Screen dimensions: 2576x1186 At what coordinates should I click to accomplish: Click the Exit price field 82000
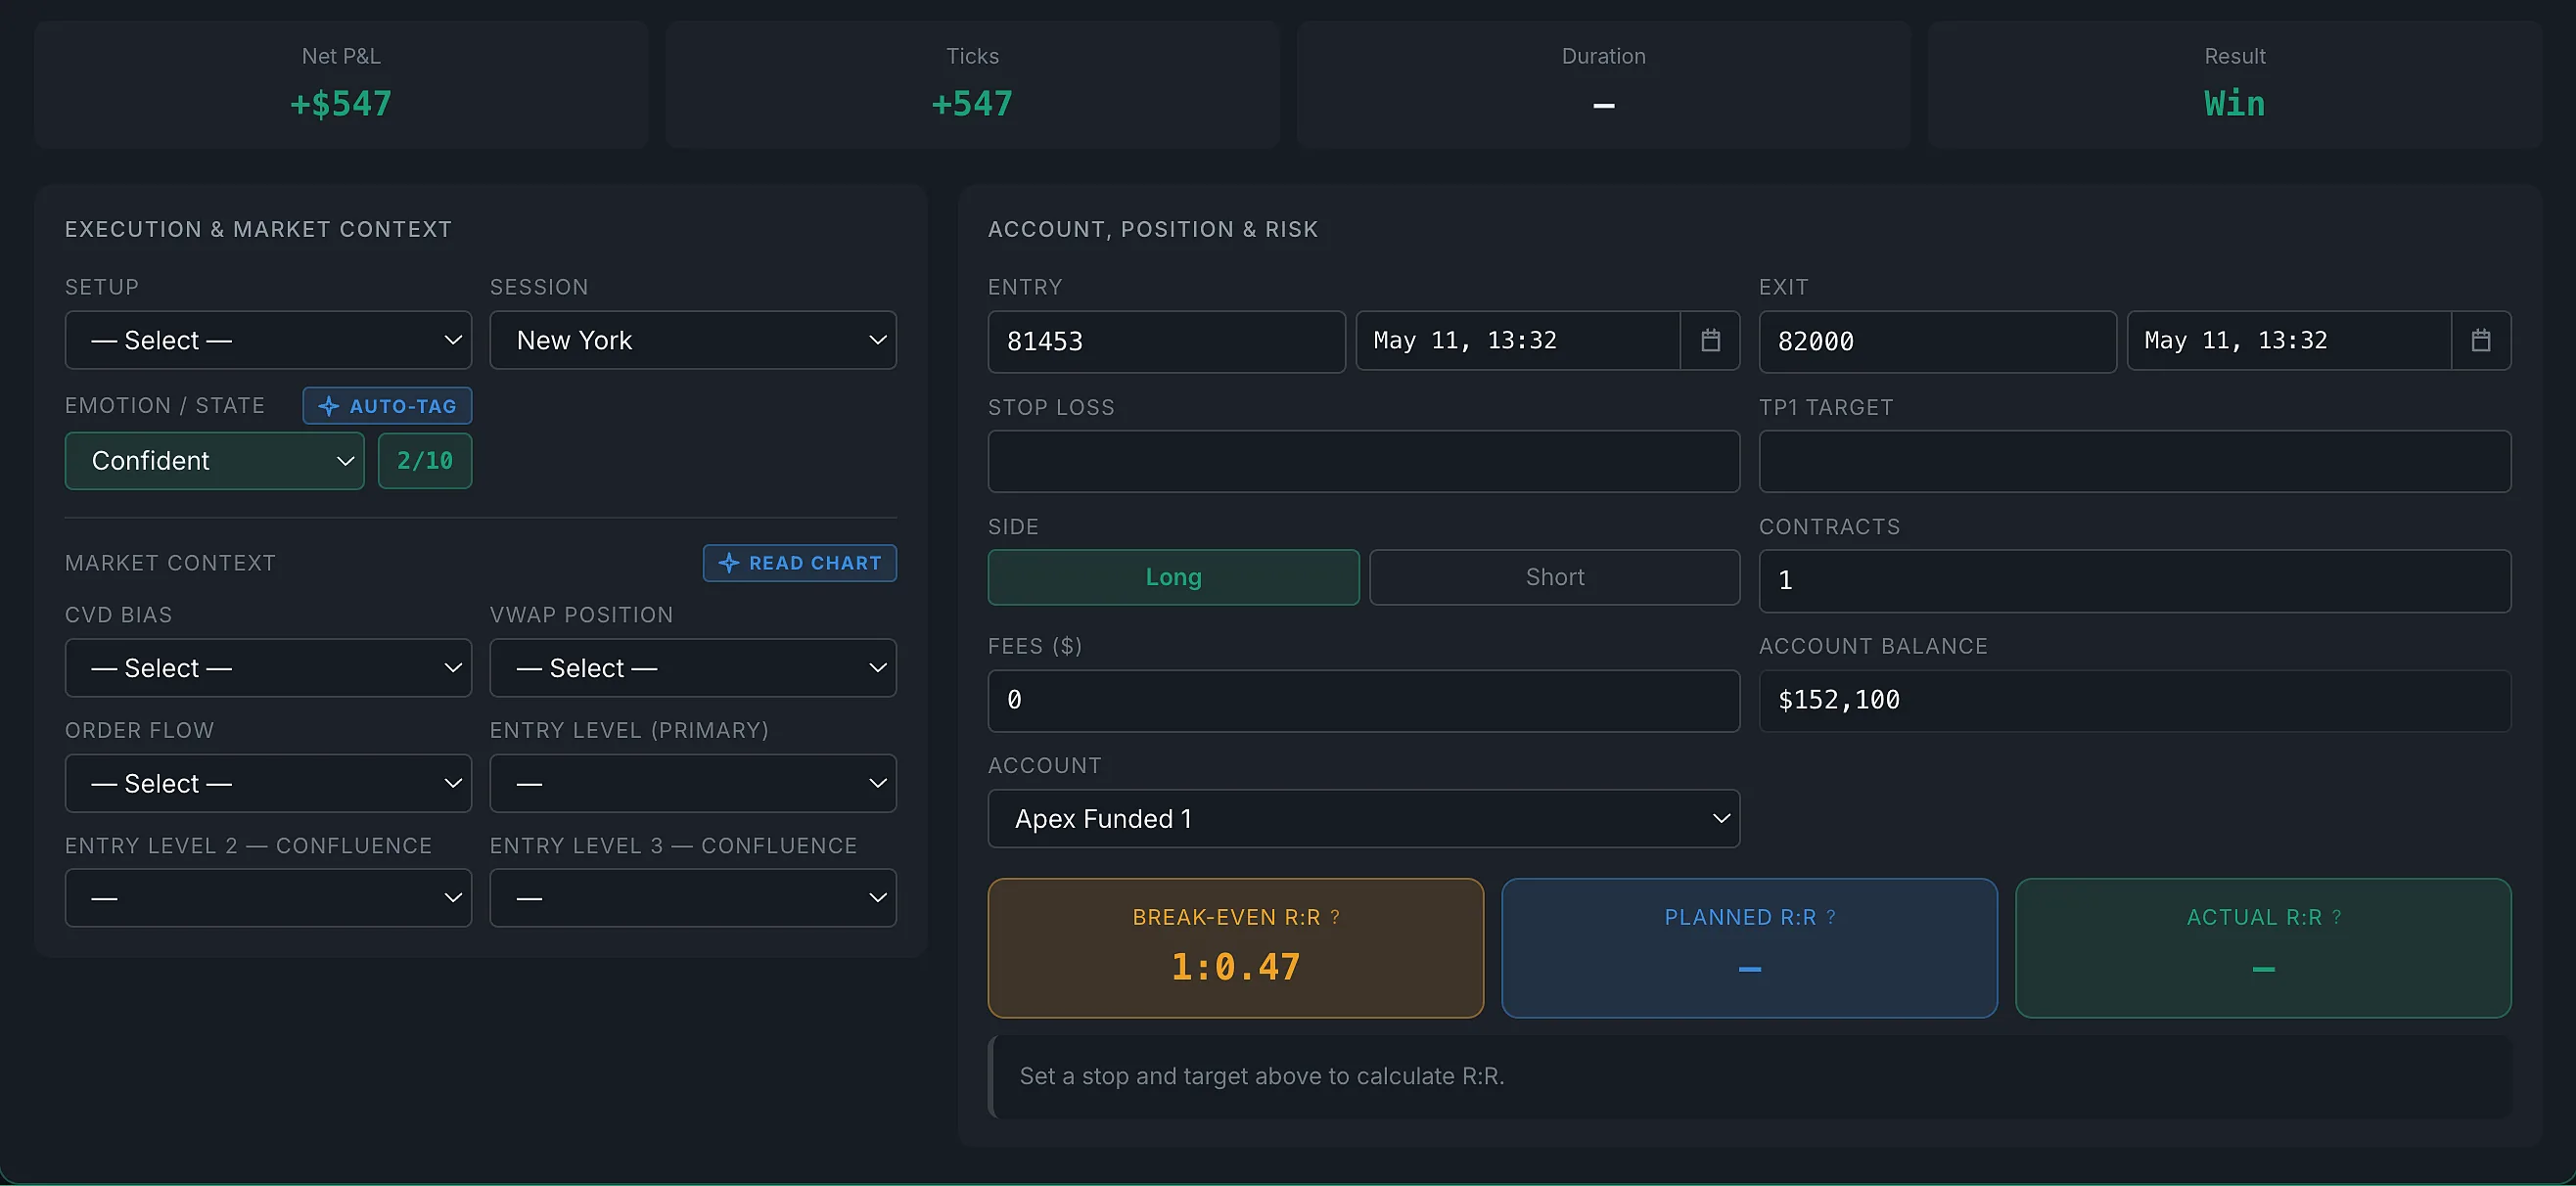pyautogui.click(x=1937, y=341)
